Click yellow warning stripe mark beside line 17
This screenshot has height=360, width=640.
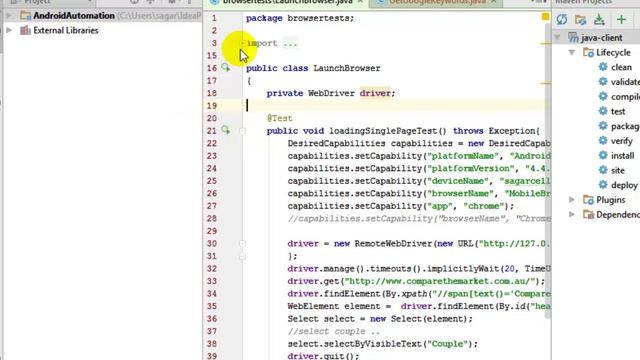coord(545,83)
